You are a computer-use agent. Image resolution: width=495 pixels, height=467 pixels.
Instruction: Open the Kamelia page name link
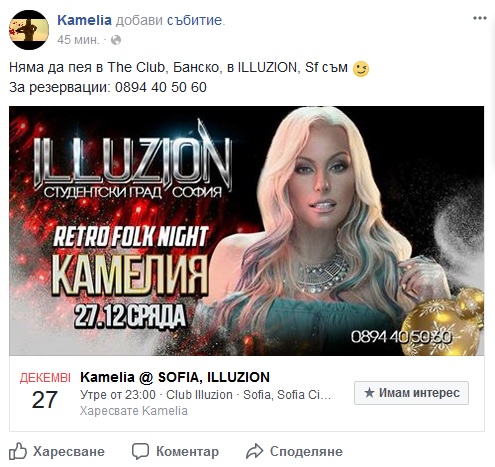click(x=84, y=20)
